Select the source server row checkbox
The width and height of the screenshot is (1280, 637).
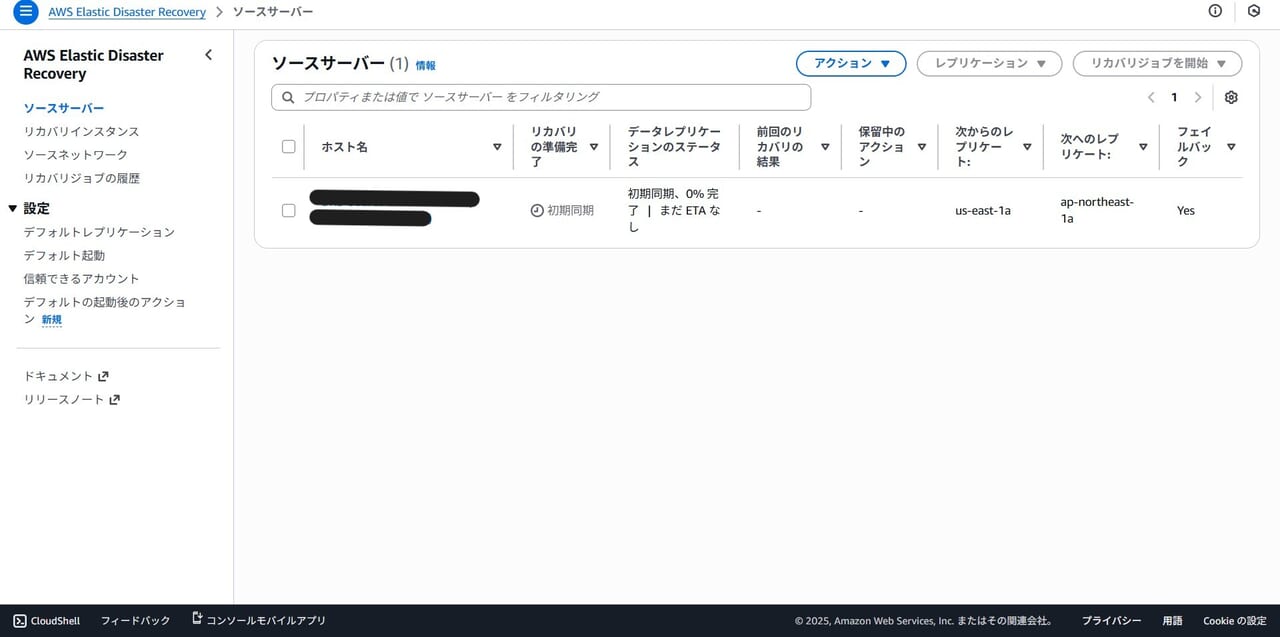[x=289, y=210]
